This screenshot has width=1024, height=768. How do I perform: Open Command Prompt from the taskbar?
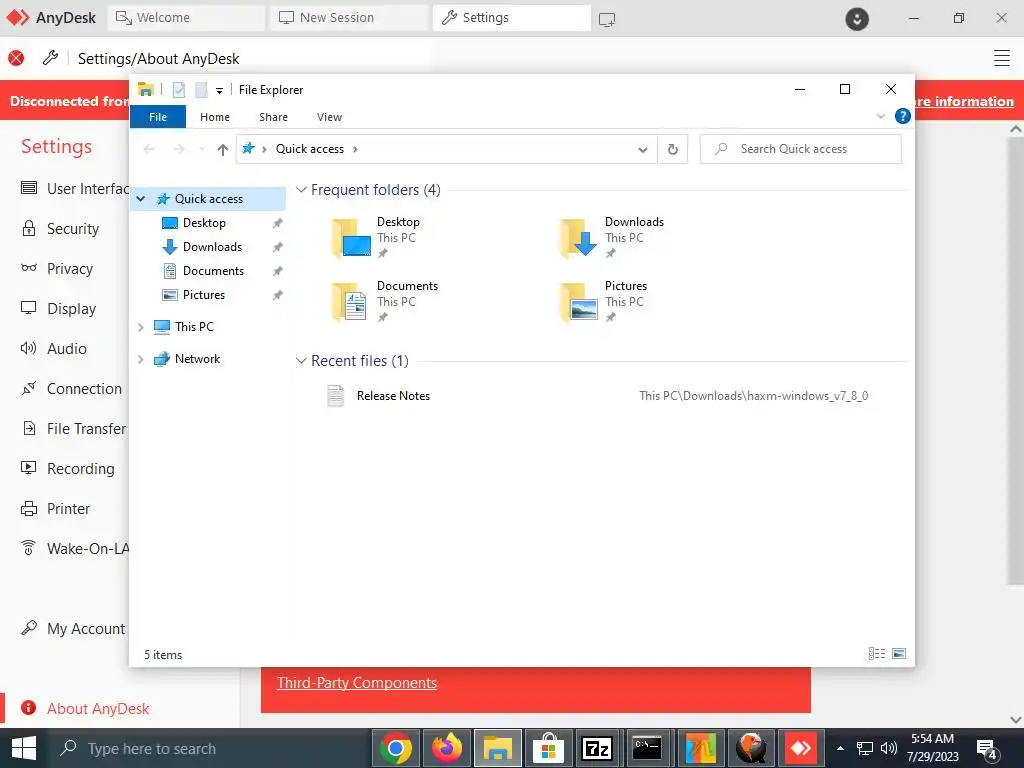tap(647, 748)
